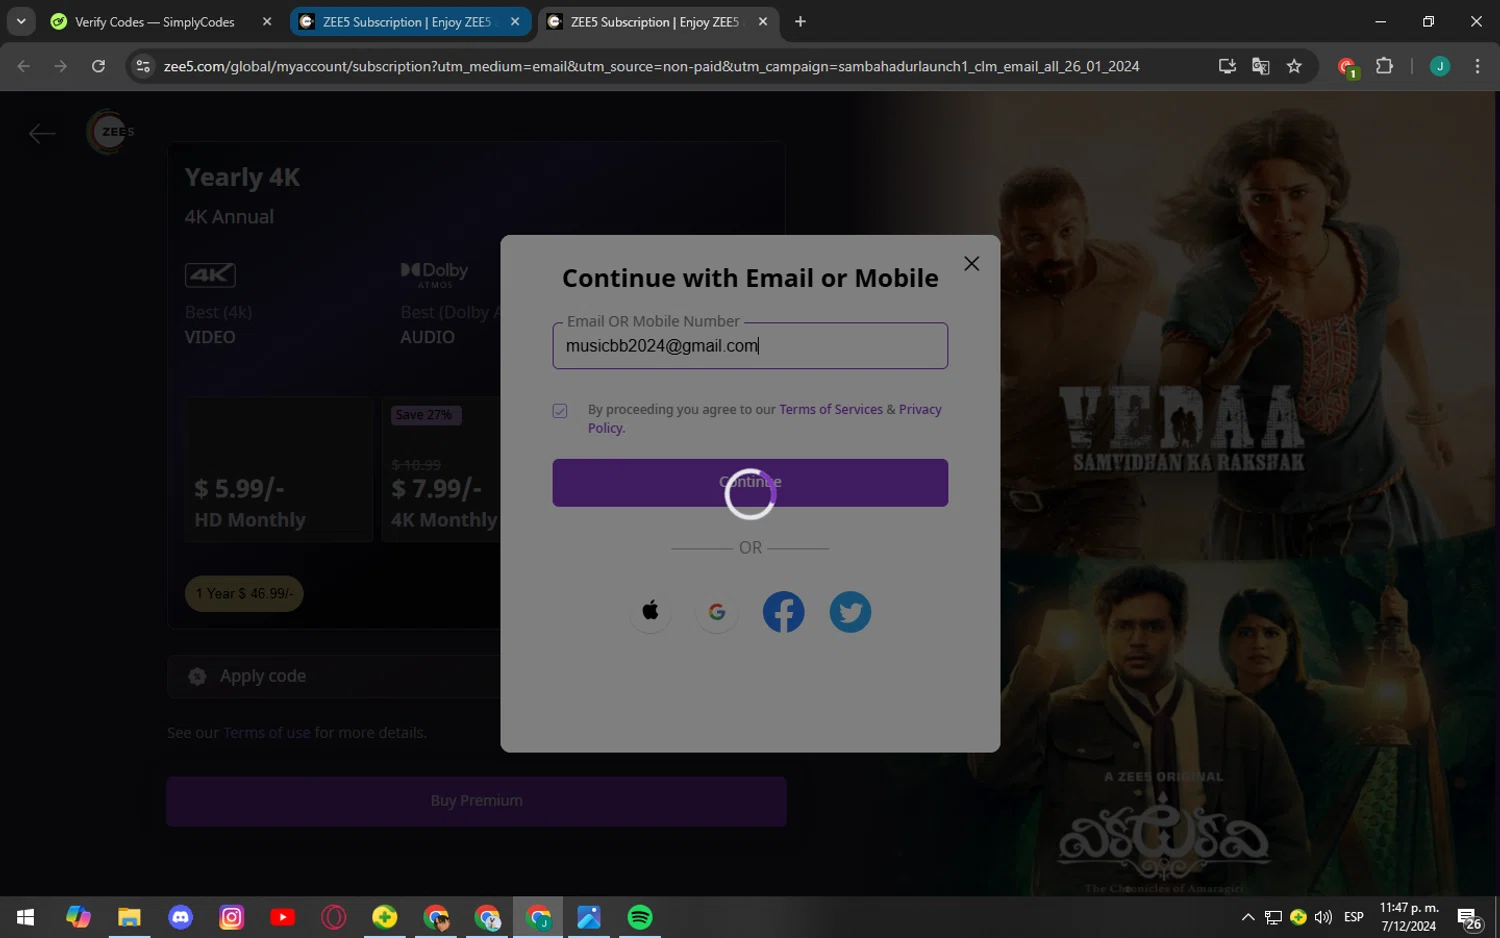This screenshot has height=938, width=1500.
Task: Select the $5.99 HD Monthly plan
Action: click(x=279, y=470)
